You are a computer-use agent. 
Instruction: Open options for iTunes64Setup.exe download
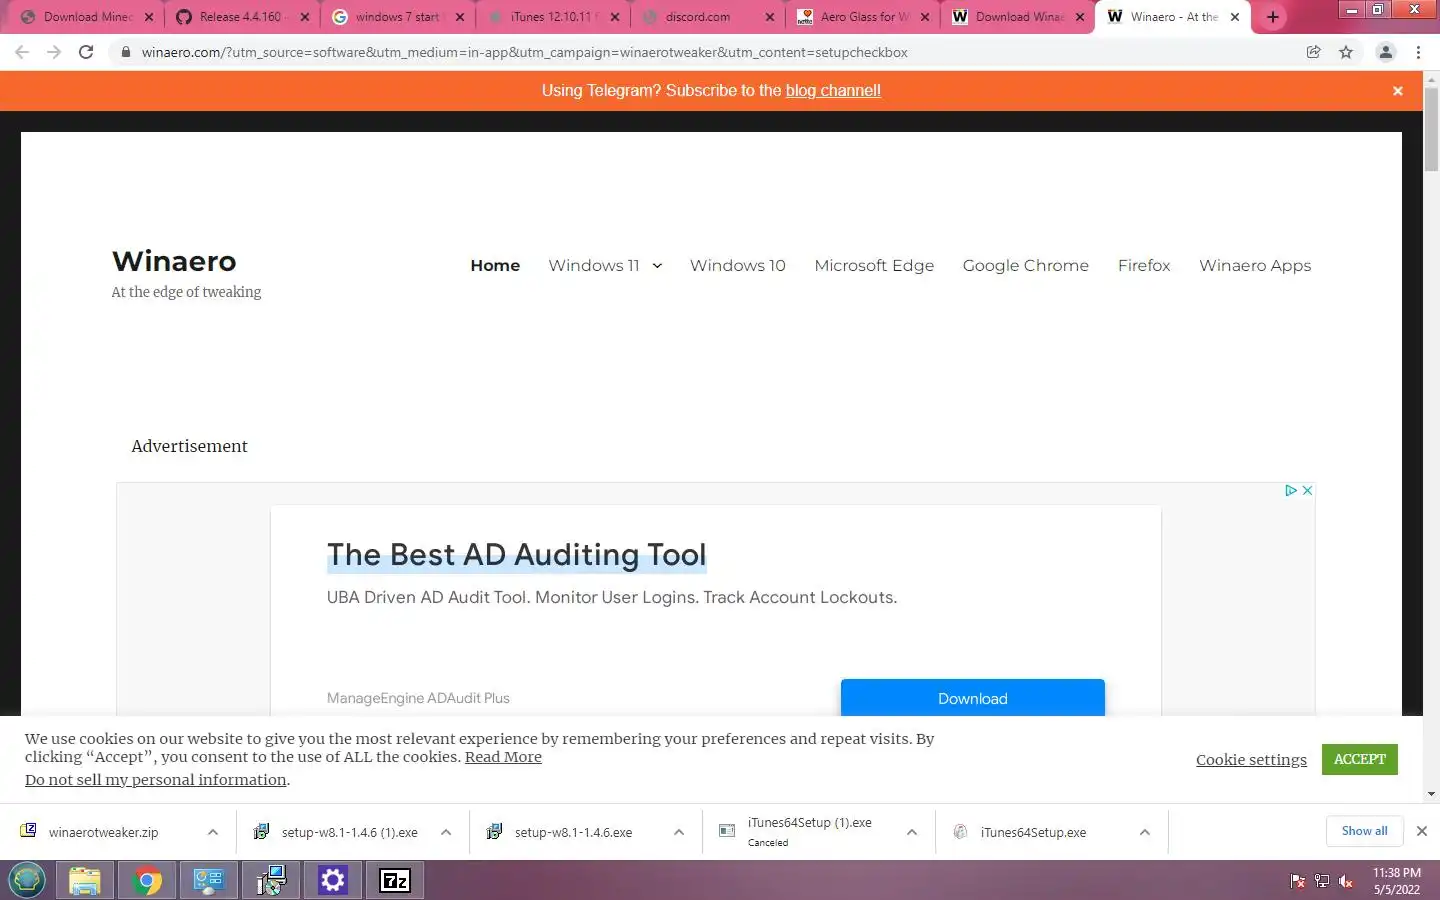click(1145, 832)
